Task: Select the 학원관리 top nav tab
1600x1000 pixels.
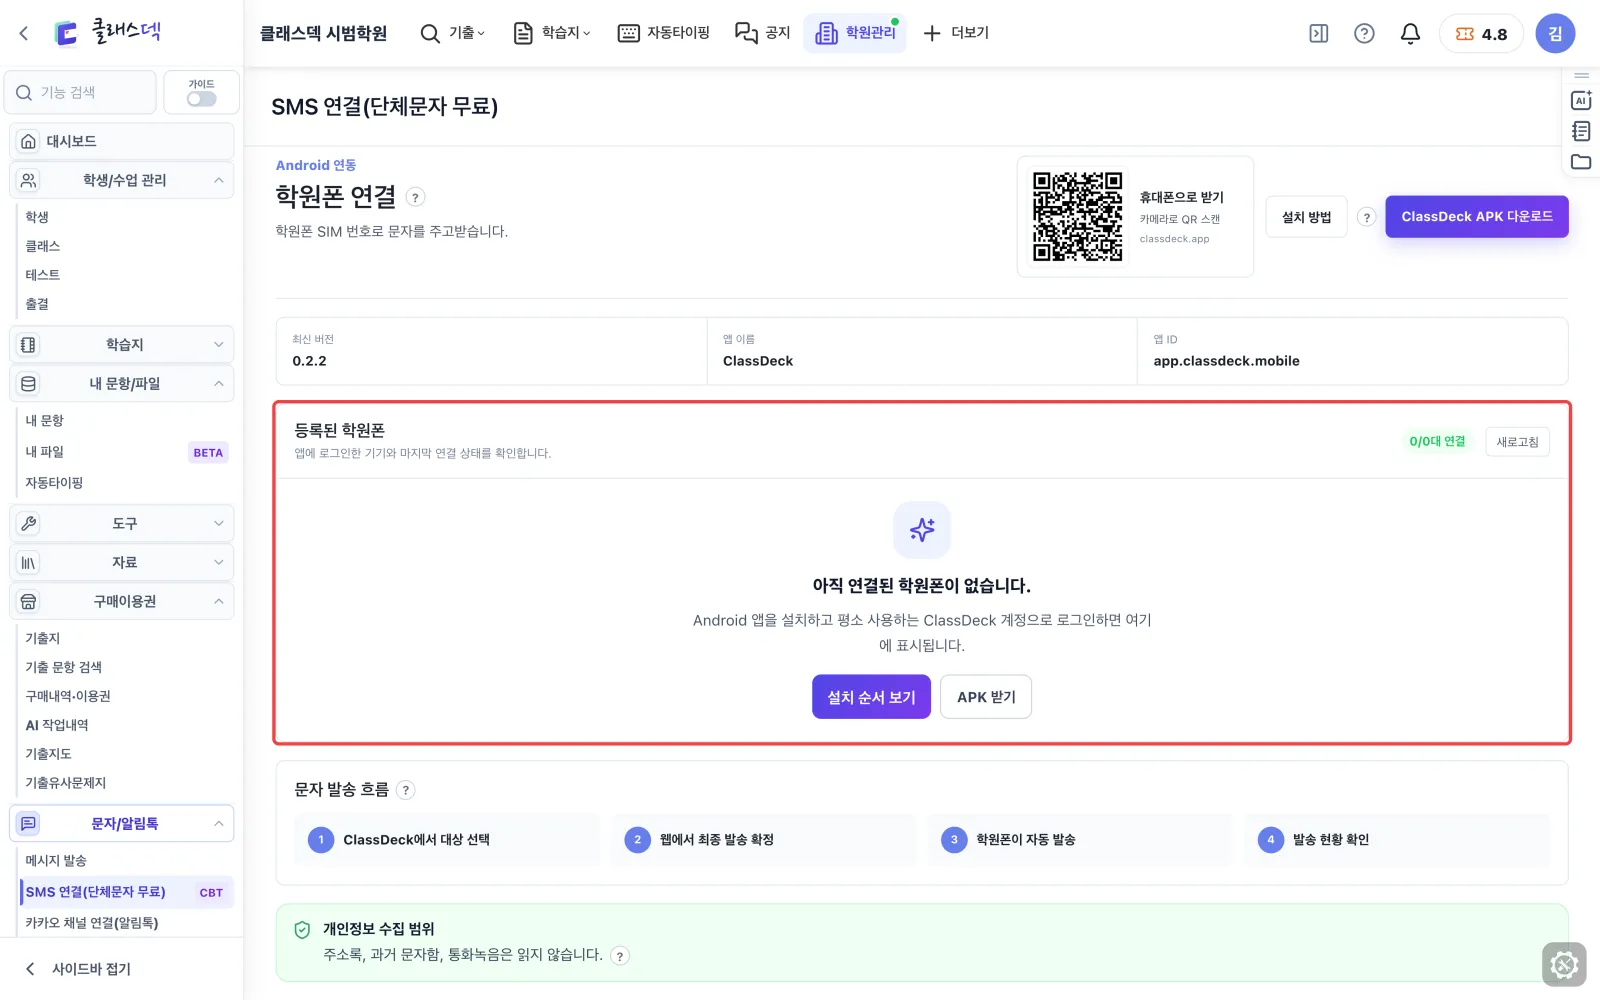Action: point(855,33)
